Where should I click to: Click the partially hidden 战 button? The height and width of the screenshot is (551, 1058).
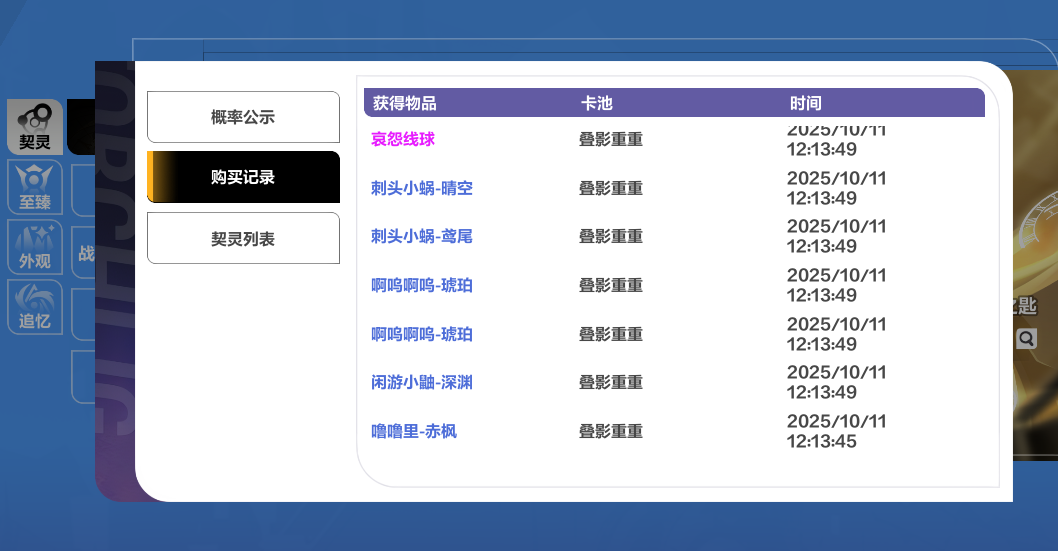pyautogui.click(x=85, y=253)
